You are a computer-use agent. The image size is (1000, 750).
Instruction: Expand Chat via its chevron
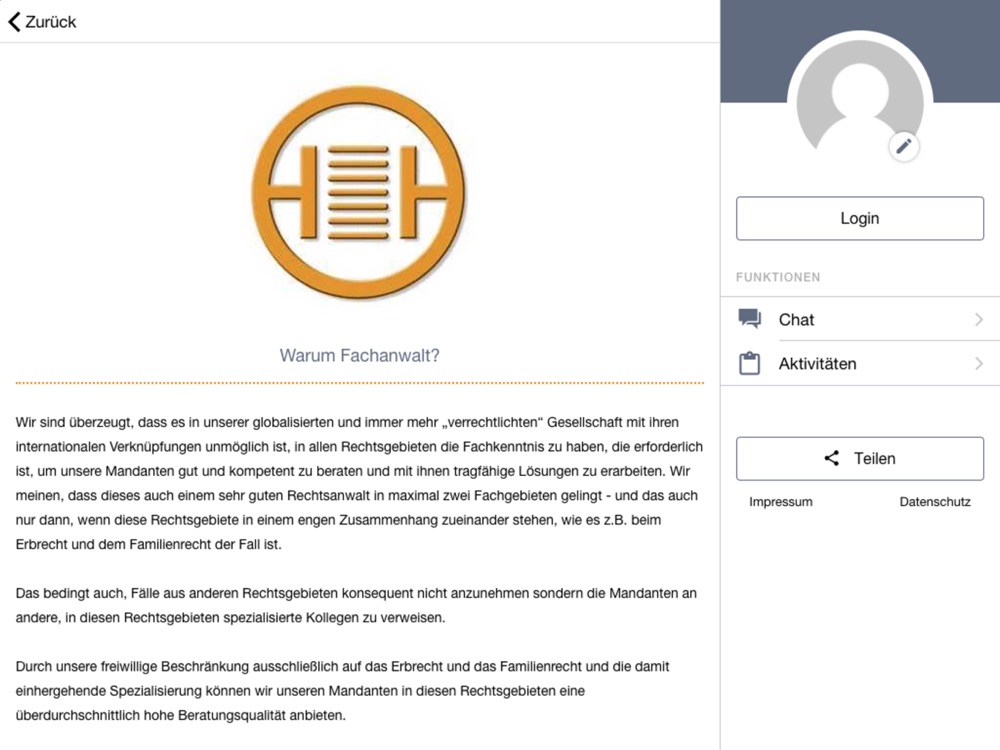click(x=979, y=320)
